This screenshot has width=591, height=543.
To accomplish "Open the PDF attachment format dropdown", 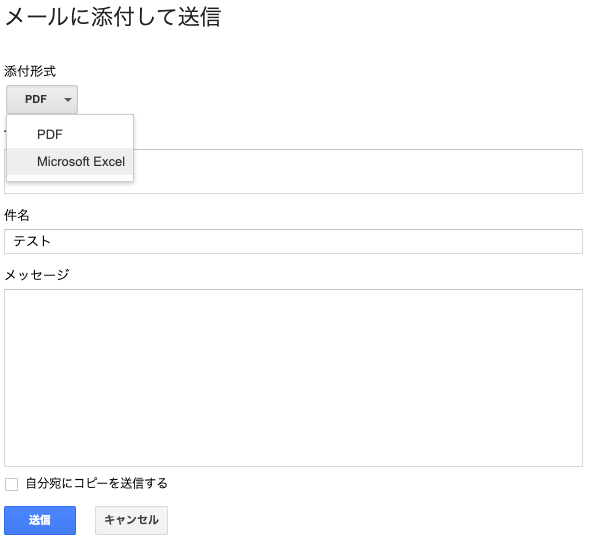I will (42, 99).
